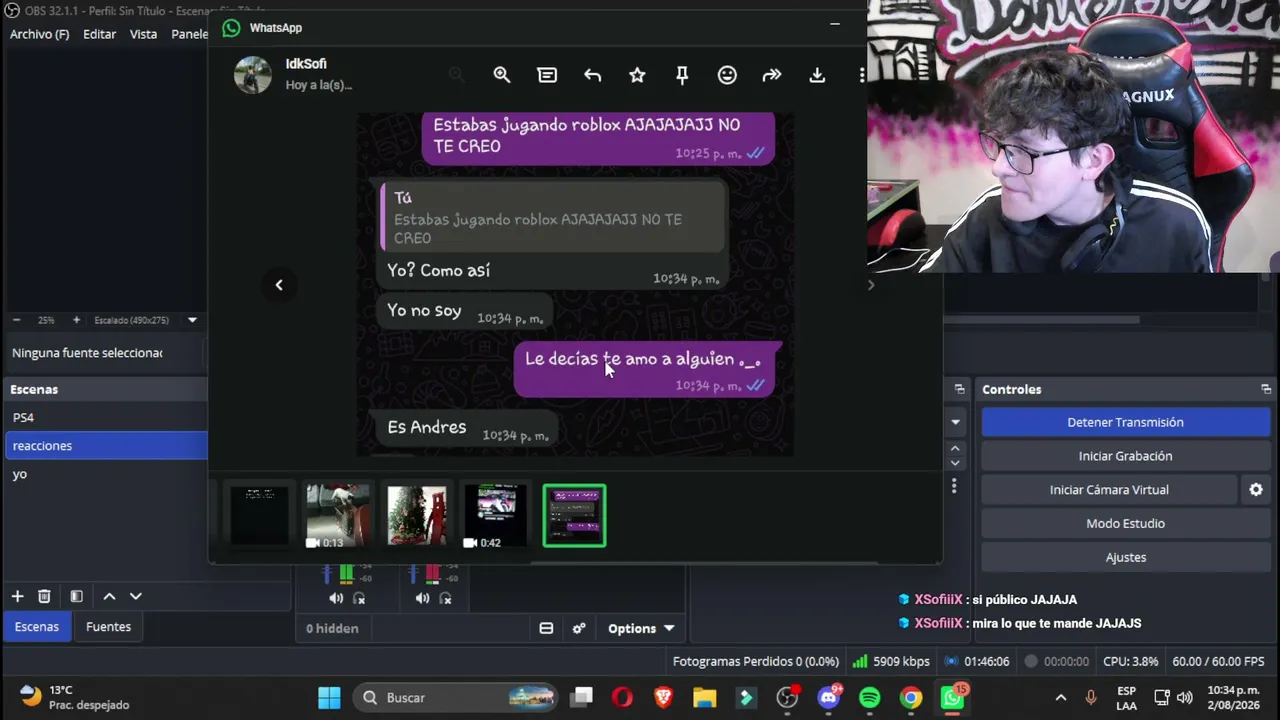1280x720 pixels.
Task: Click the 0 hidden mixer button
Action: pos(332,628)
